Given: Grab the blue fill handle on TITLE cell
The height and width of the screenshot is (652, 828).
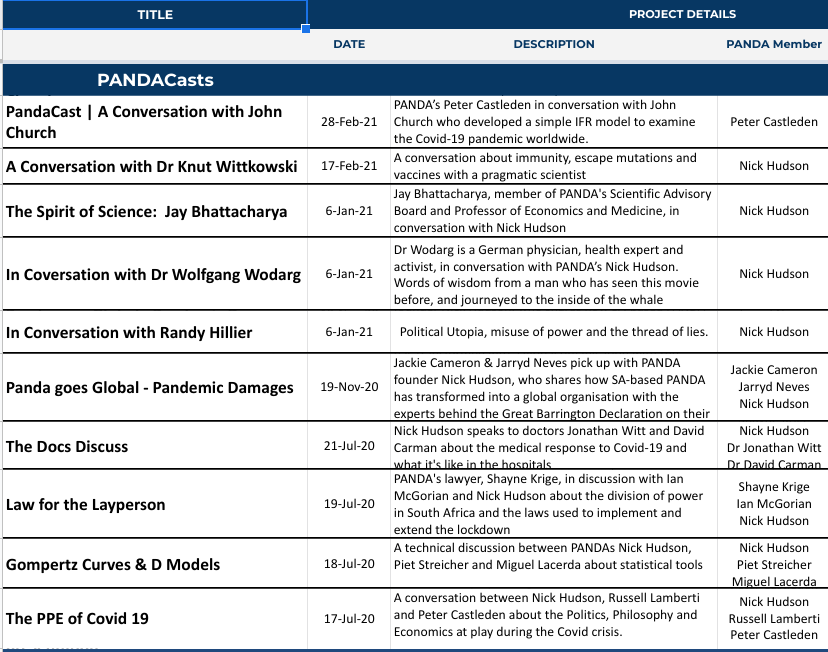Looking at the screenshot, I should [306, 29].
